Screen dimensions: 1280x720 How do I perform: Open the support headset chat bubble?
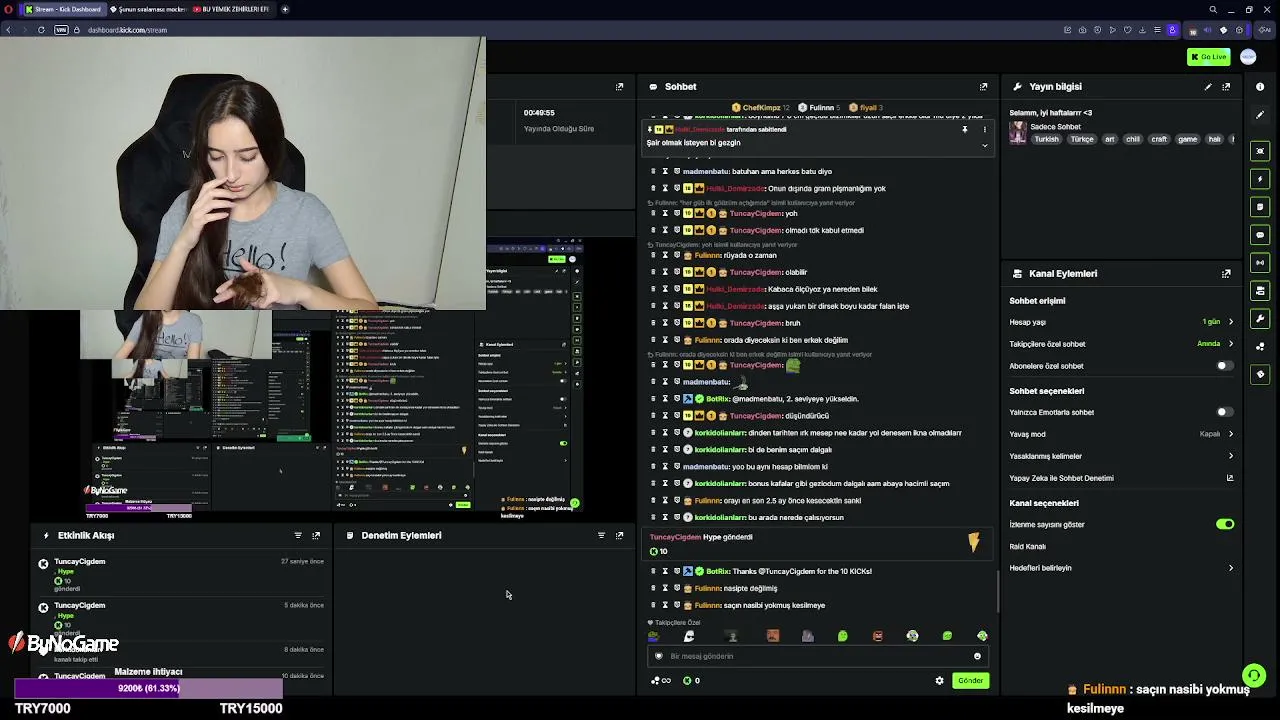click(1254, 675)
